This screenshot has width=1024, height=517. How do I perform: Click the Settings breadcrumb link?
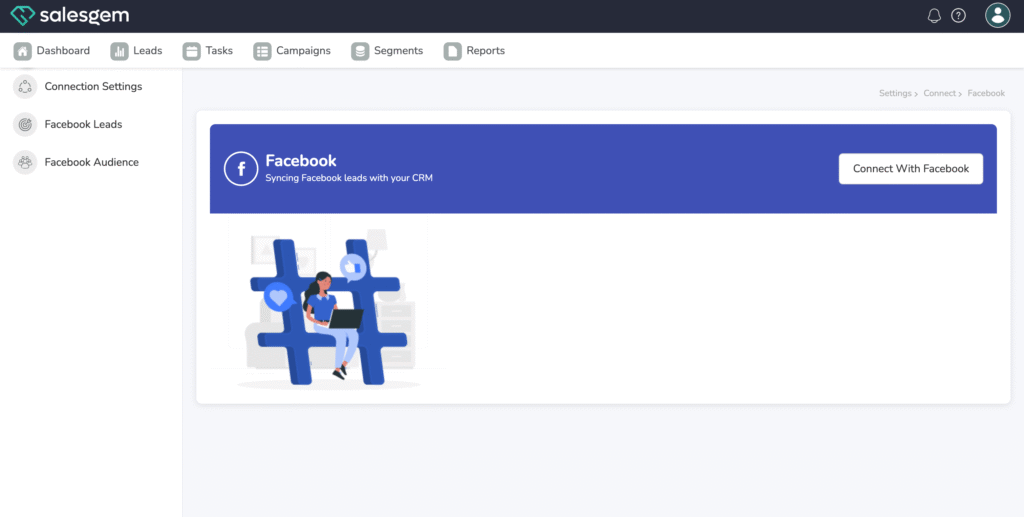[x=895, y=93]
